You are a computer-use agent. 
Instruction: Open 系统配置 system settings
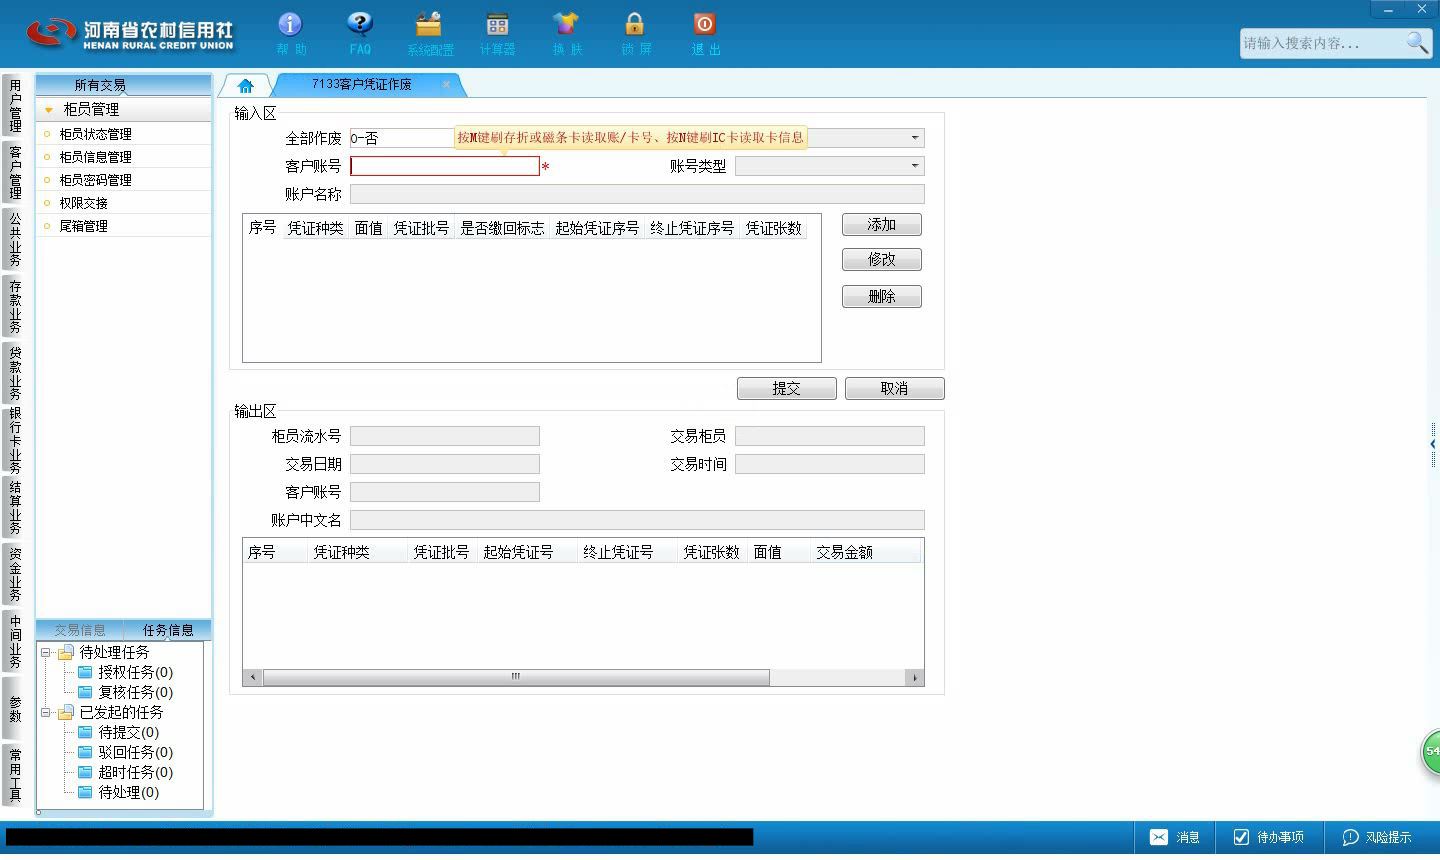coord(430,33)
